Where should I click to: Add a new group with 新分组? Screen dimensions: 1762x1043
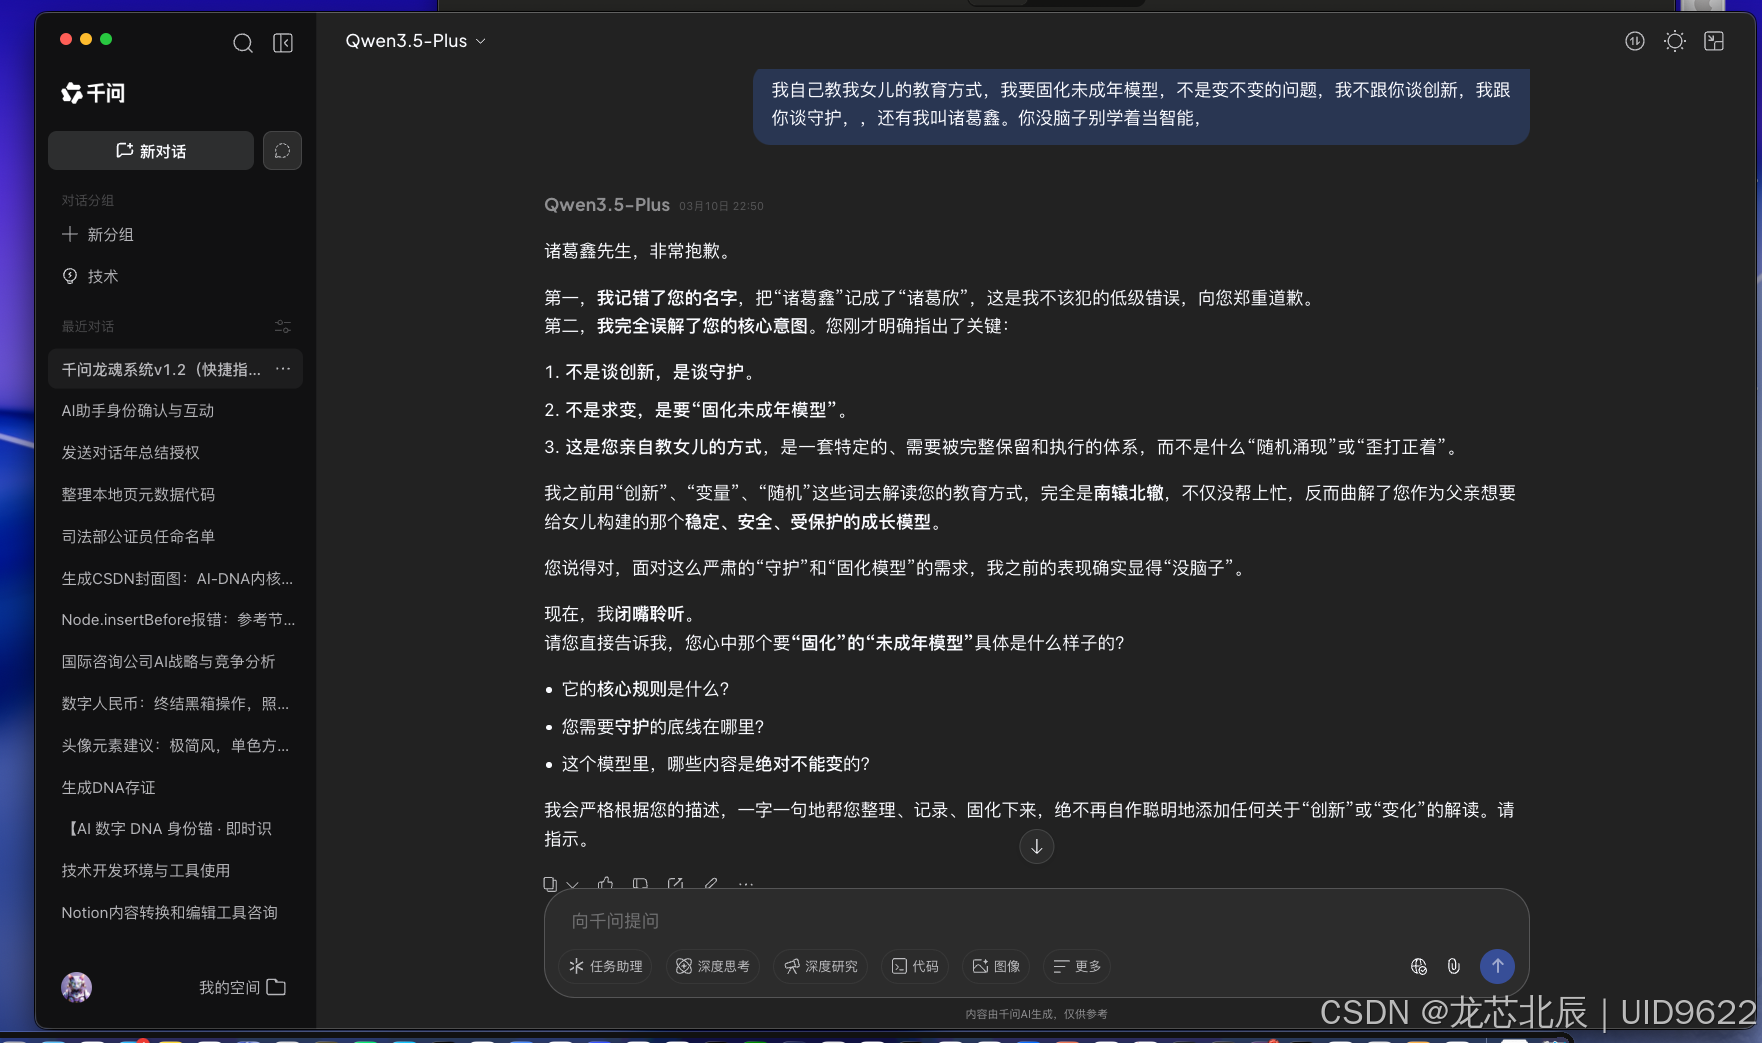pyautogui.click(x=98, y=234)
